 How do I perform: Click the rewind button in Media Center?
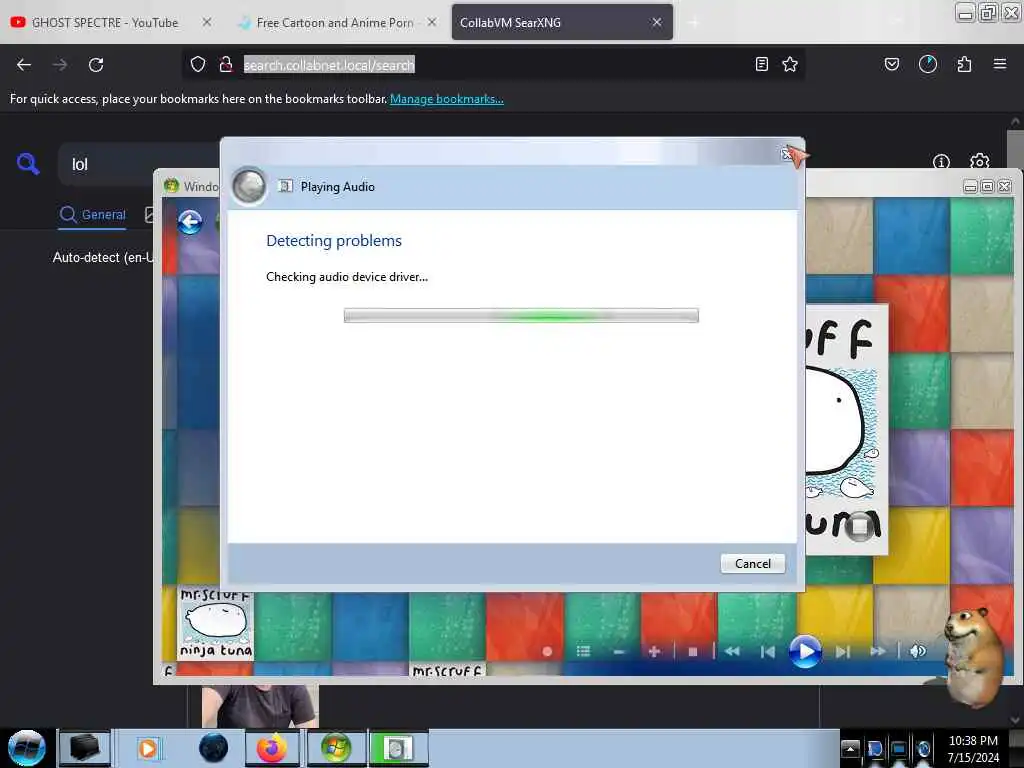732,651
